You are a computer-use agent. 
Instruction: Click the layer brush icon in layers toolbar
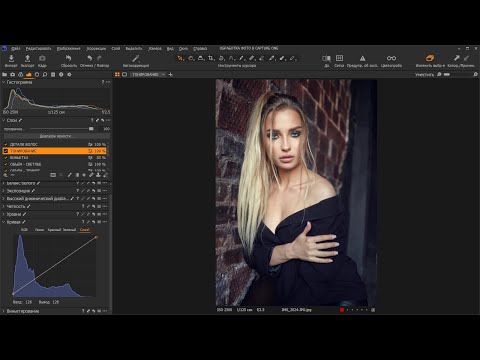(70, 175)
